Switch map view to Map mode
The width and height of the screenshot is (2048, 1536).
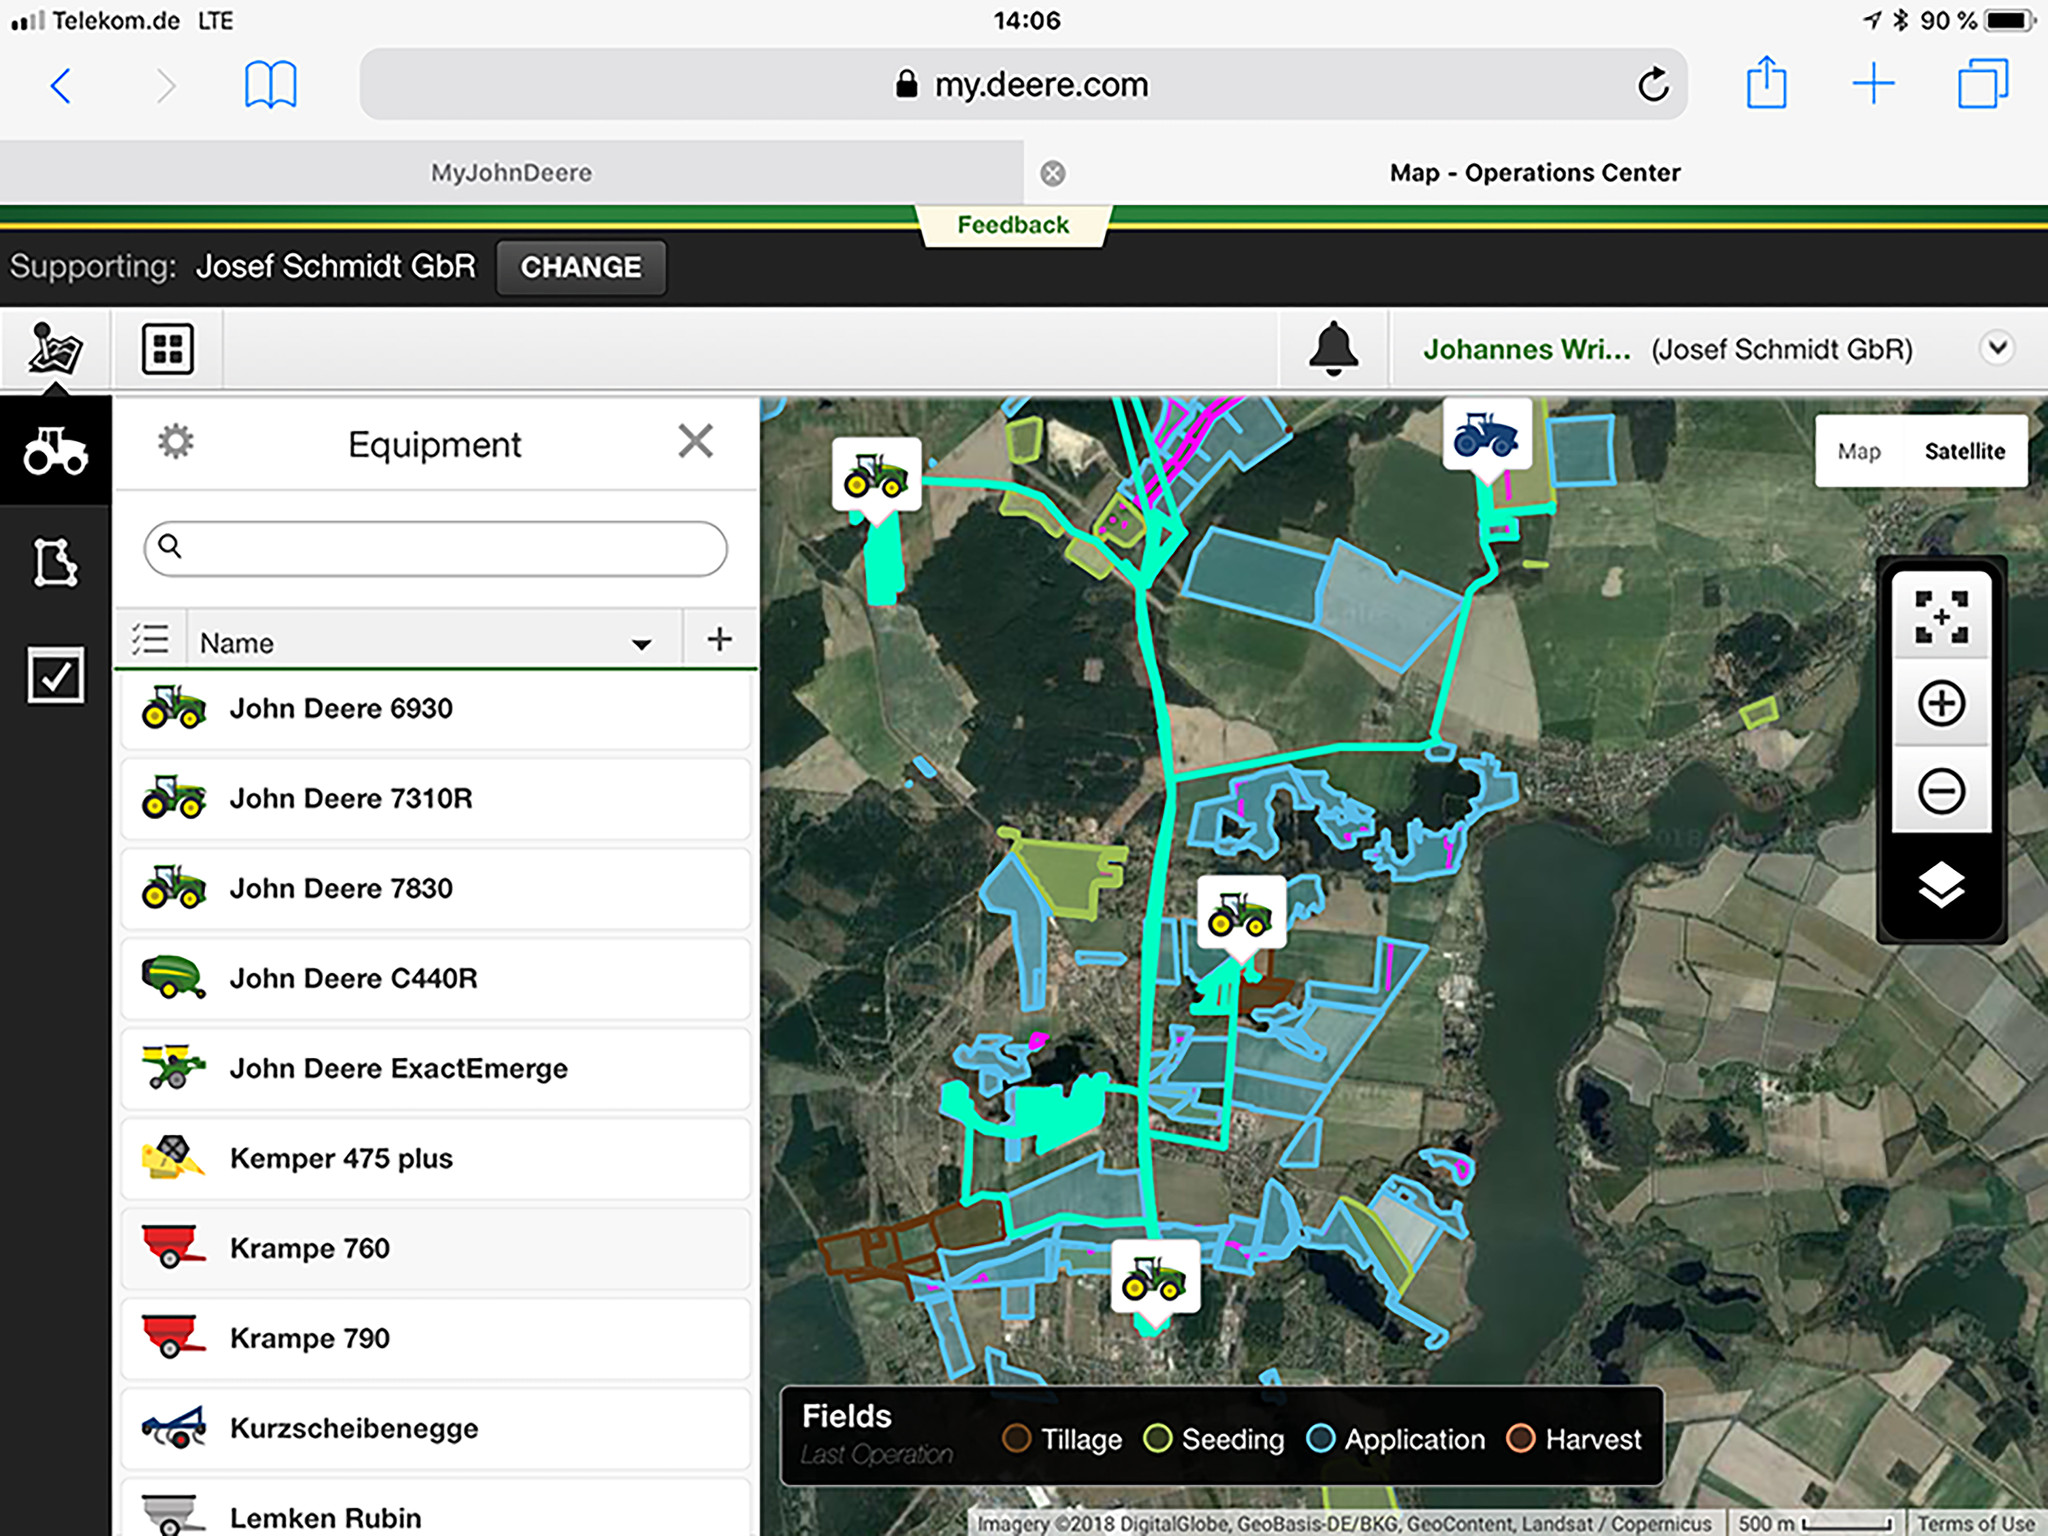coord(1858,451)
